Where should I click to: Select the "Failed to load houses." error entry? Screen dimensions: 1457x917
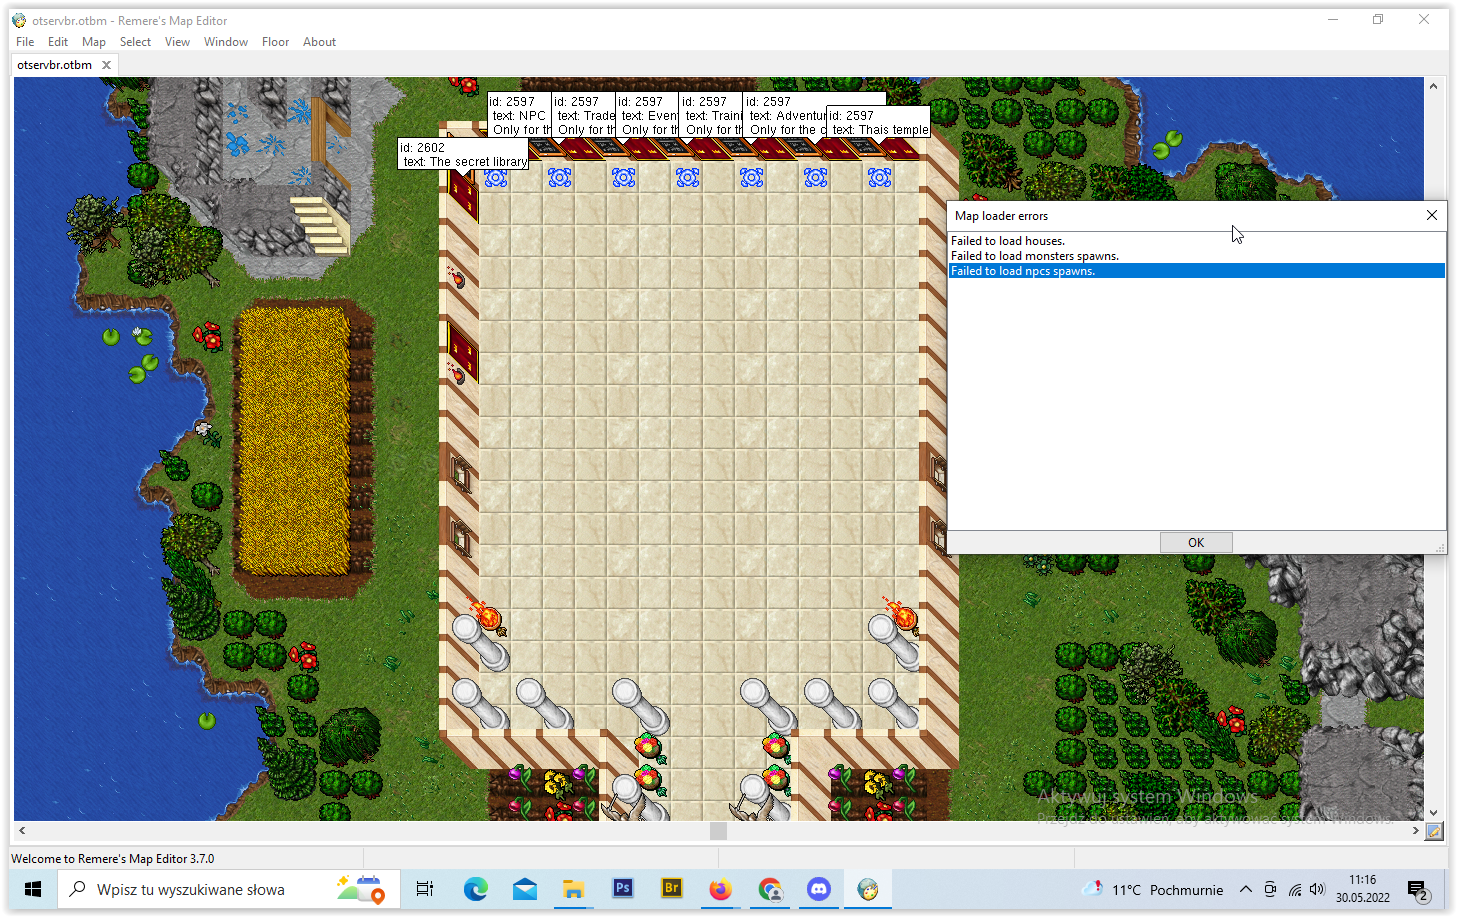1006,240
